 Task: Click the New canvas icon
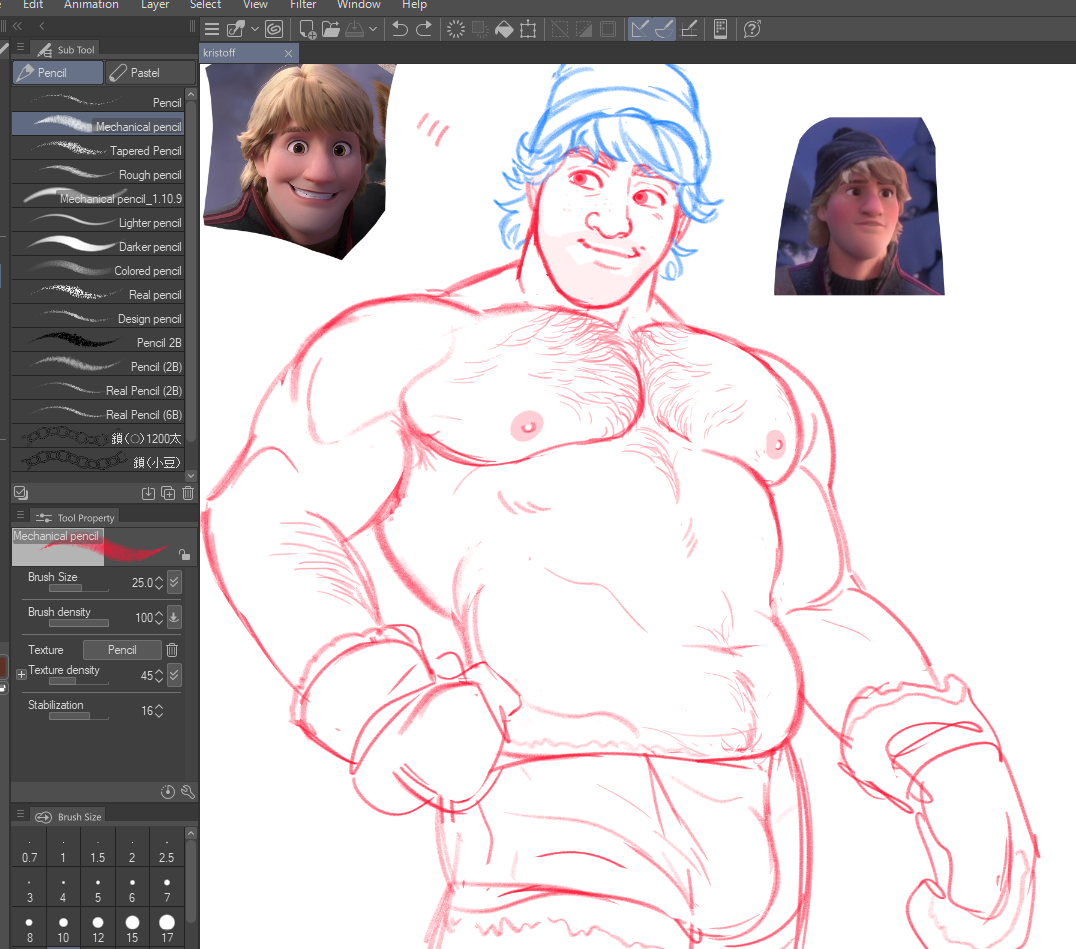(308, 29)
